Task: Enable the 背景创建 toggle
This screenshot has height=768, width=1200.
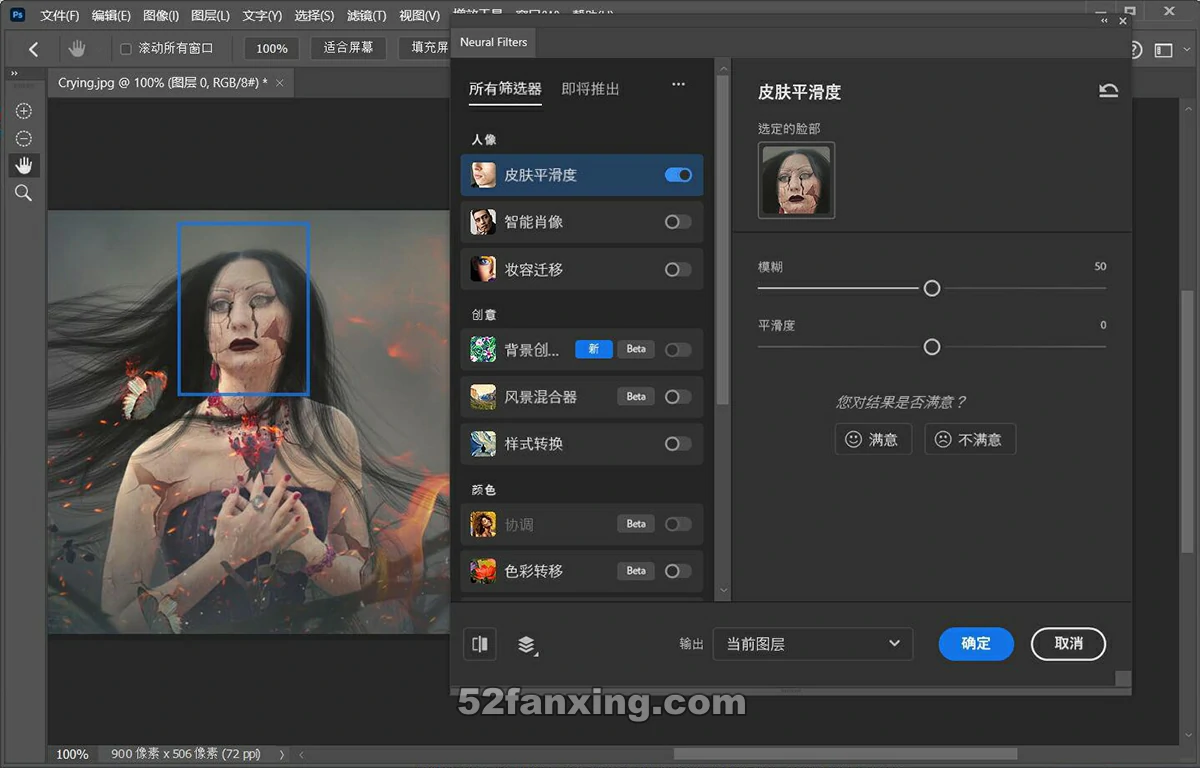Action: 678,349
